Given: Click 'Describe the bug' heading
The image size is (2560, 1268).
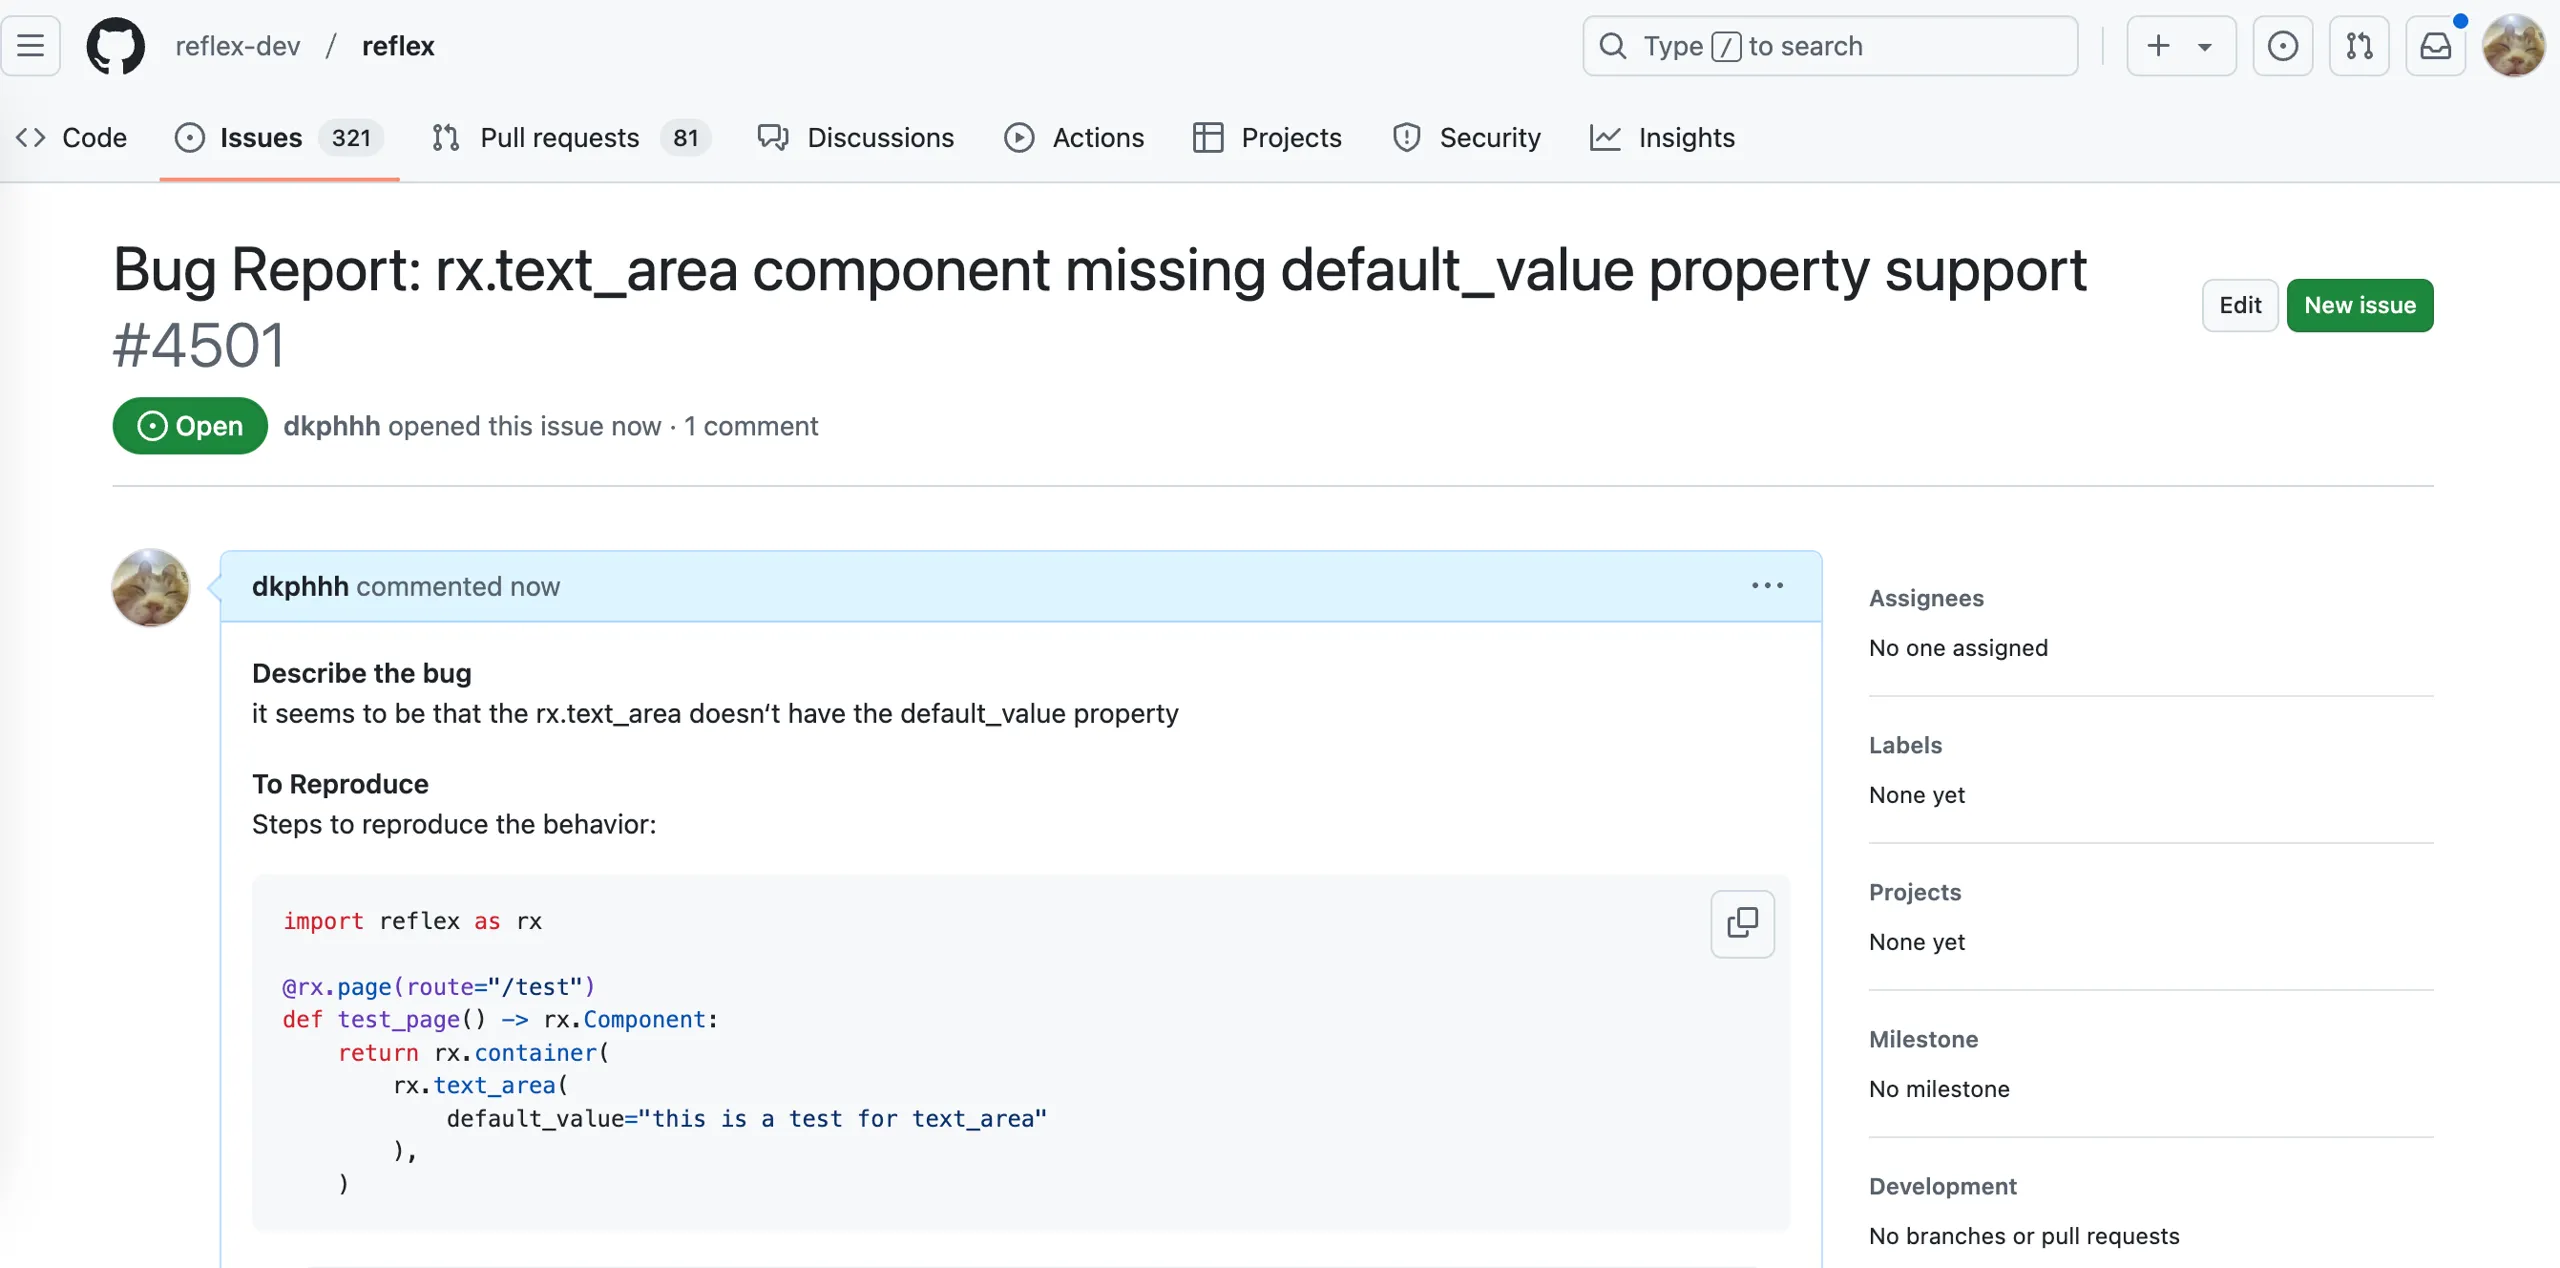Looking at the screenshot, I should click(x=361, y=673).
